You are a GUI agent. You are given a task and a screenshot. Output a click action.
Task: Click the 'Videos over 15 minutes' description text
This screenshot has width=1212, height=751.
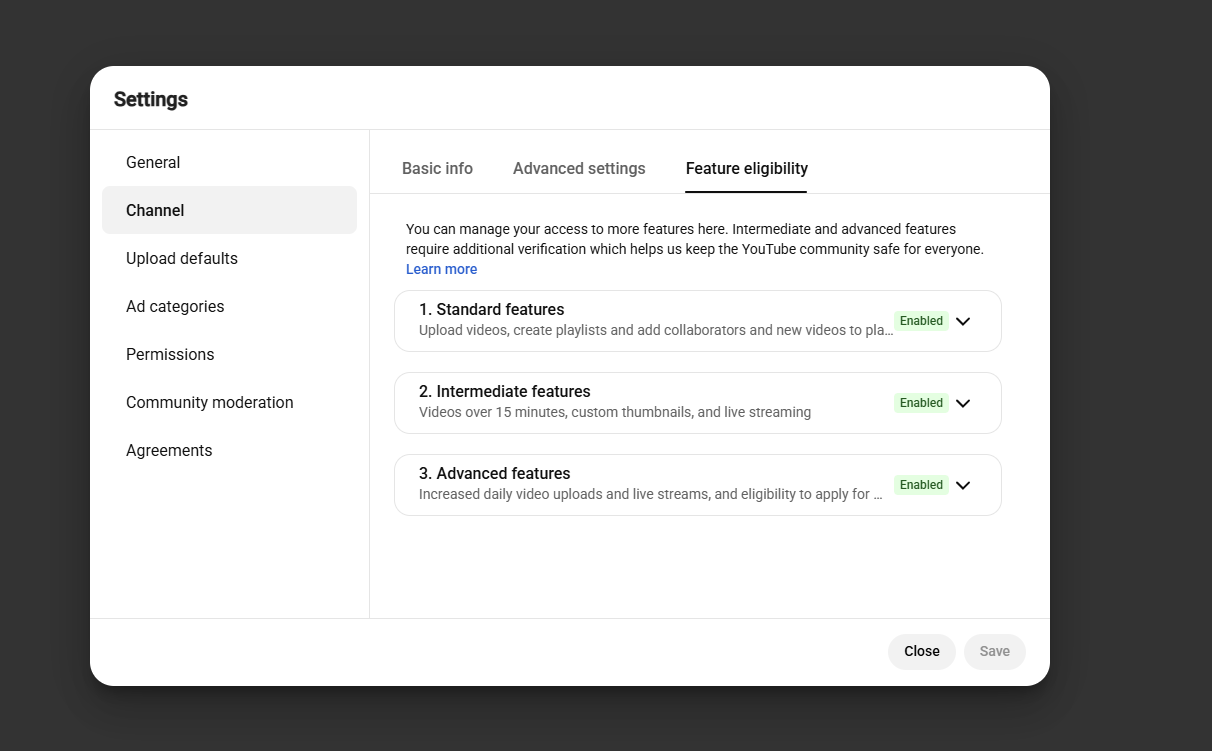click(615, 412)
